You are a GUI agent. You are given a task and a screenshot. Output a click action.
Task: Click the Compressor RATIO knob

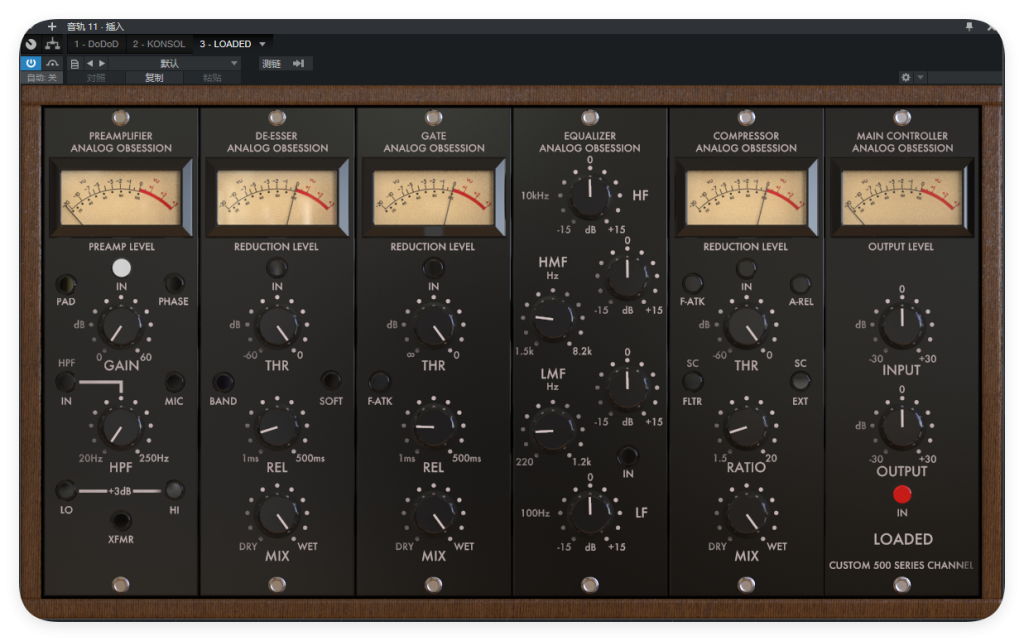[746, 428]
